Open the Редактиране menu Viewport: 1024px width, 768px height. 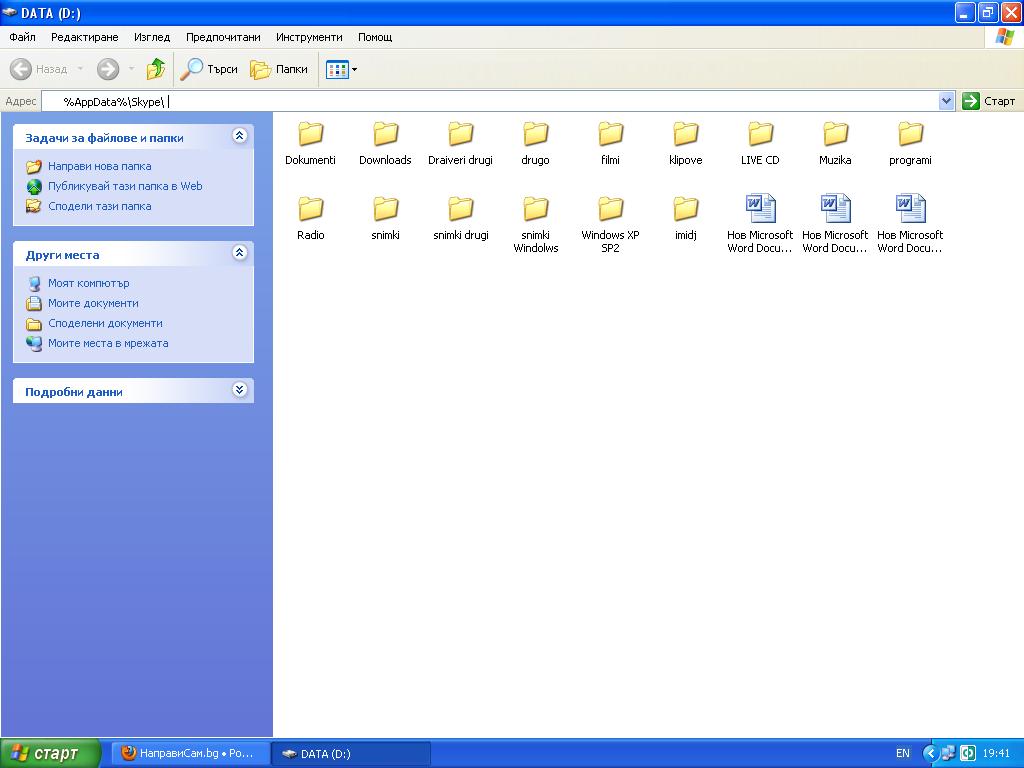85,37
